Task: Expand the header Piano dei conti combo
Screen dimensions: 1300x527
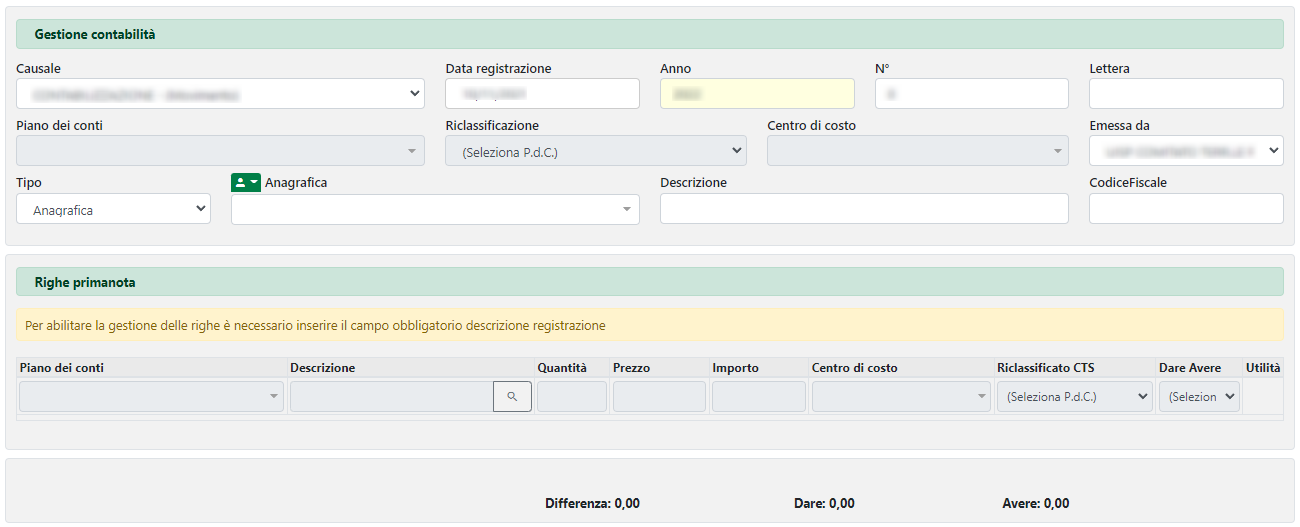Action: click(220, 151)
